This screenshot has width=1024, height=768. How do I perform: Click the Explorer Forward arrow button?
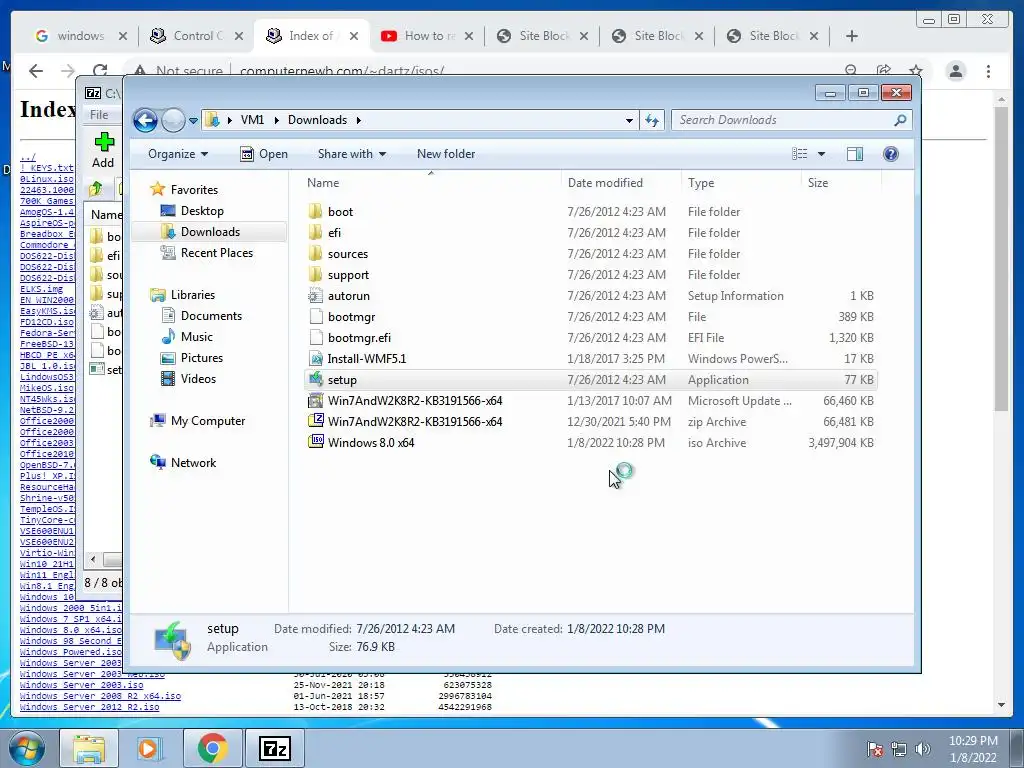point(173,120)
